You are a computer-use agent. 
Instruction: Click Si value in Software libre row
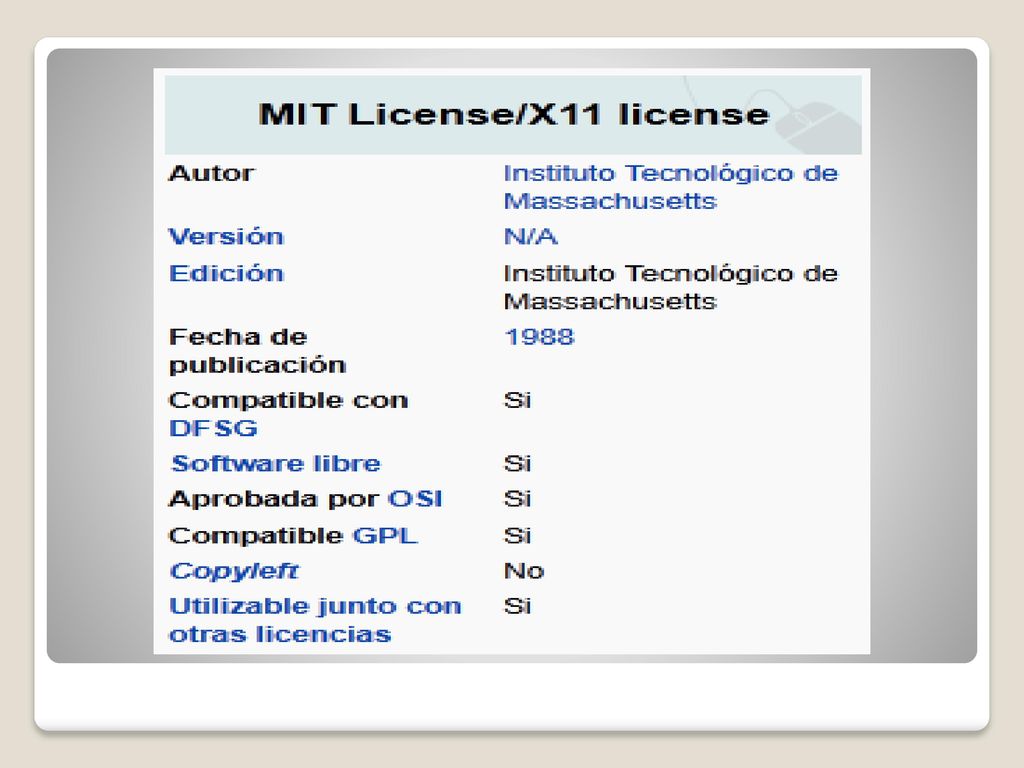point(517,463)
